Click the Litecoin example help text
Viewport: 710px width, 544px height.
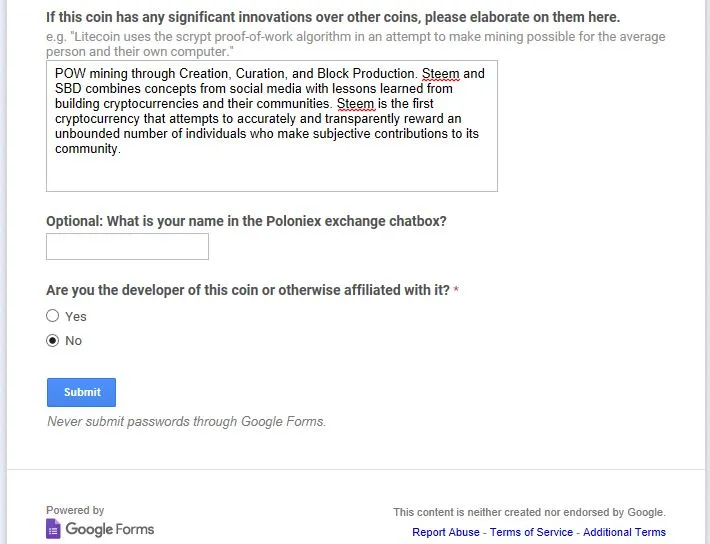pos(355,44)
